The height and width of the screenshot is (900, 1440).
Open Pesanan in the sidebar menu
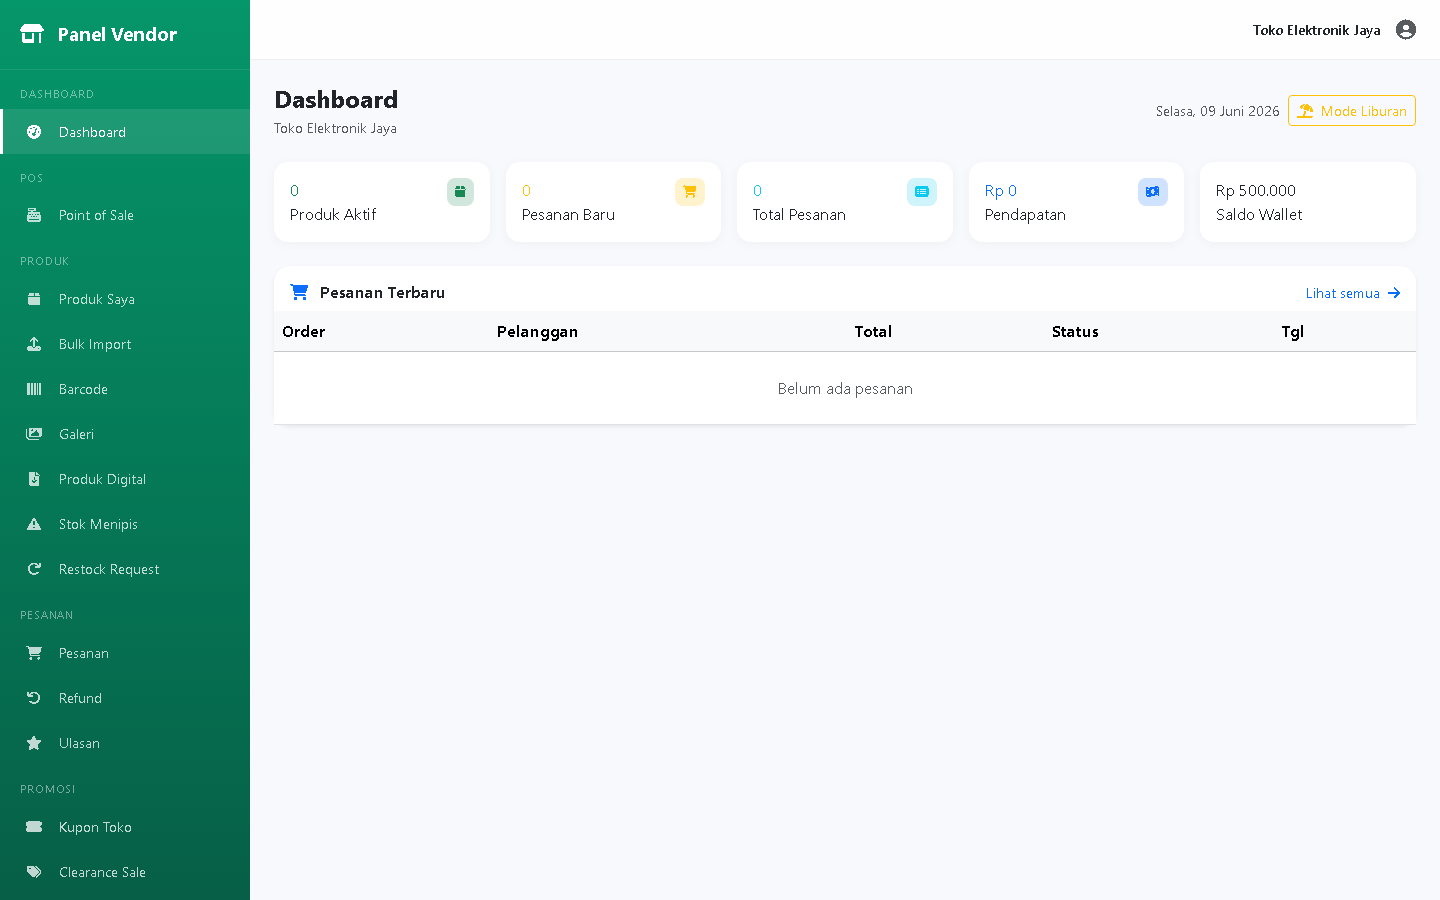pos(125,653)
